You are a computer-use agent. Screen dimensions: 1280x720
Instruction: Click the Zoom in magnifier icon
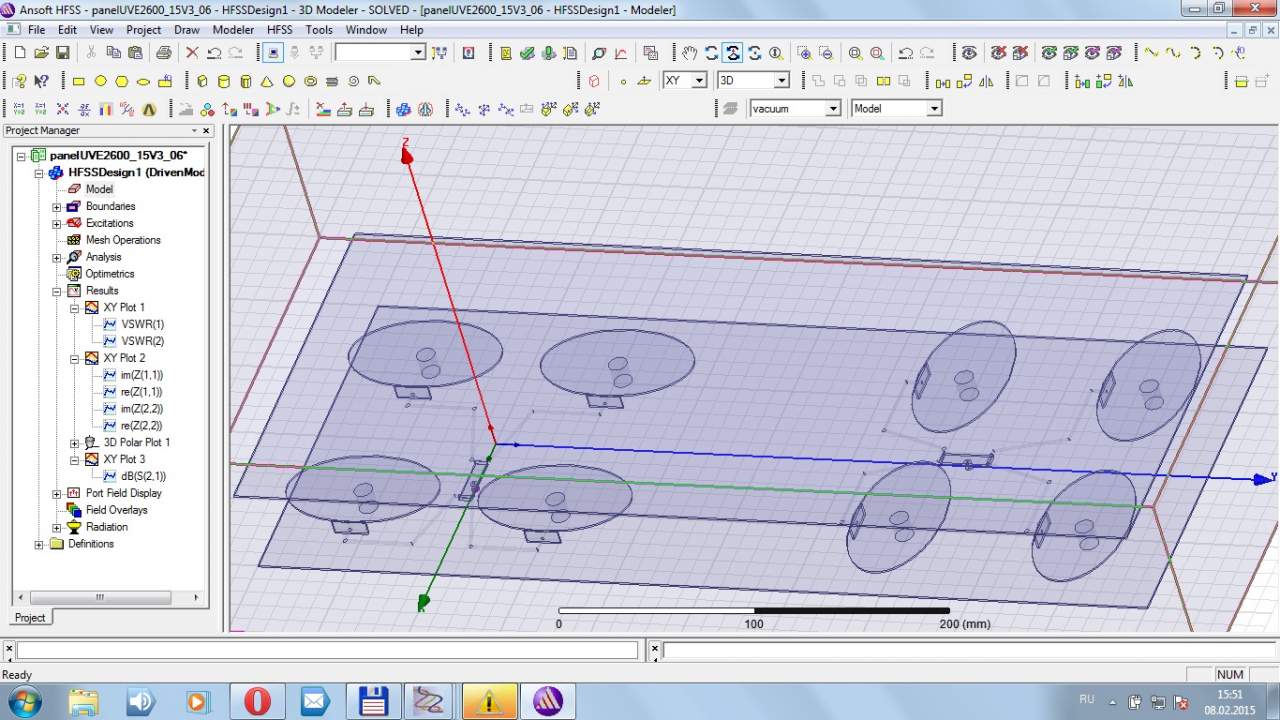855,53
